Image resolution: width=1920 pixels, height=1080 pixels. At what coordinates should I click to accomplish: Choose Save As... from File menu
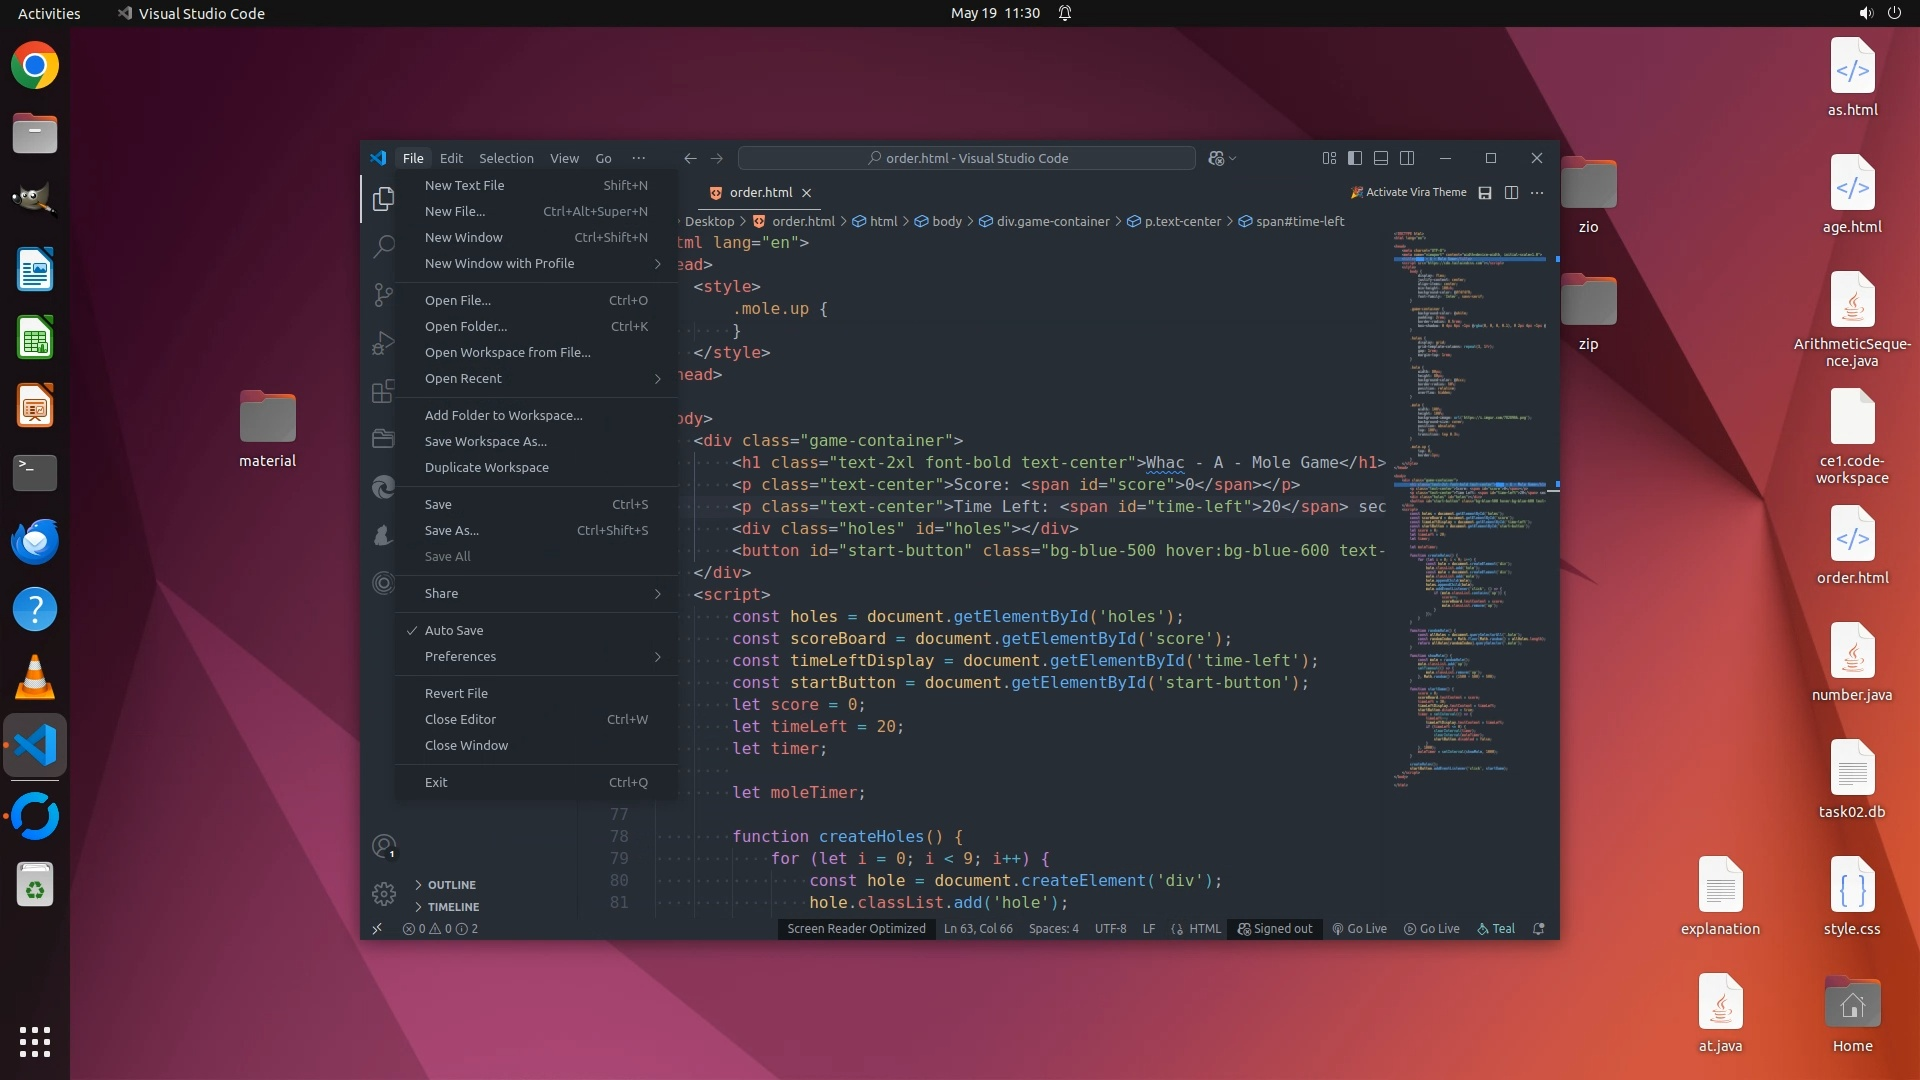(x=452, y=531)
